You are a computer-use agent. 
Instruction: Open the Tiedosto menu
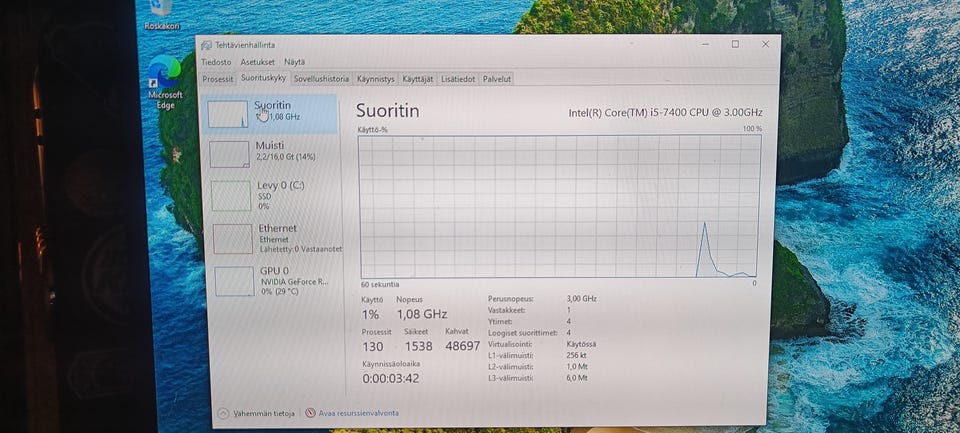pos(216,62)
